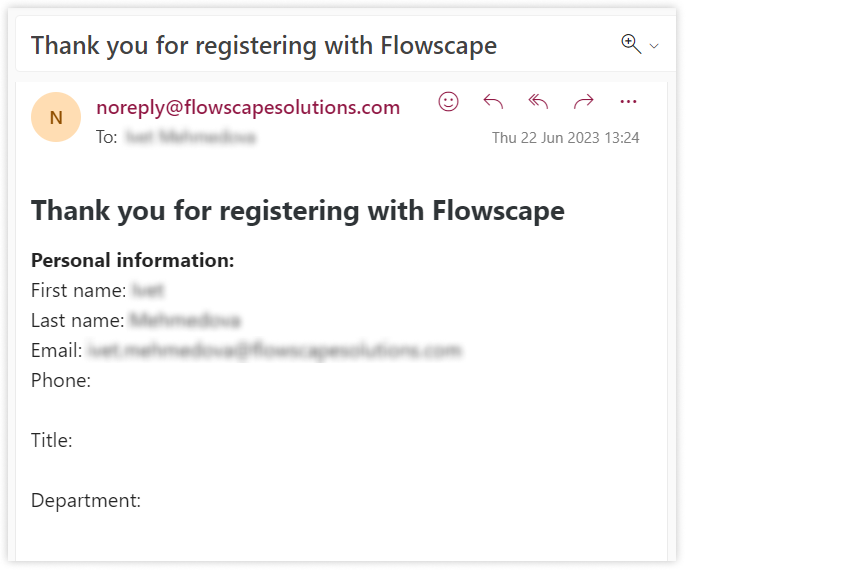Reply using the single-arrow reply icon
Image resolution: width=857 pixels, height=570 pixels.
pyautogui.click(x=493, y=102)
